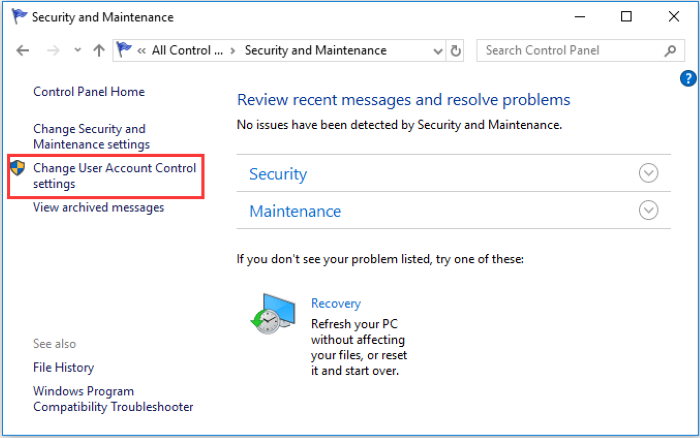Click 'Review recent messages and resolve problems' heading
The height and width of the screenshot is (438, 700).
[404, 100]
